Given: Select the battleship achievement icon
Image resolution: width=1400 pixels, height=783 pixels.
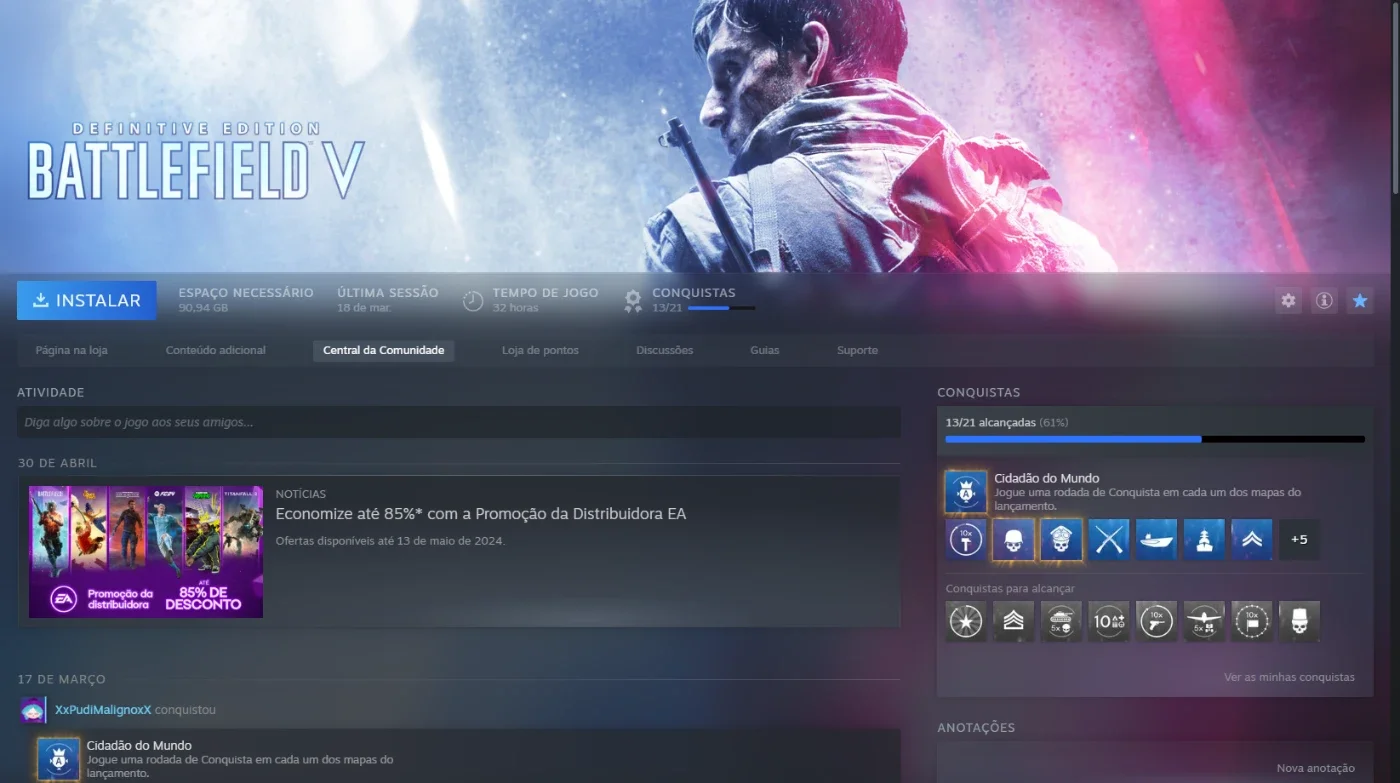Looking at the screenshot, I should tap(1205, 539).
